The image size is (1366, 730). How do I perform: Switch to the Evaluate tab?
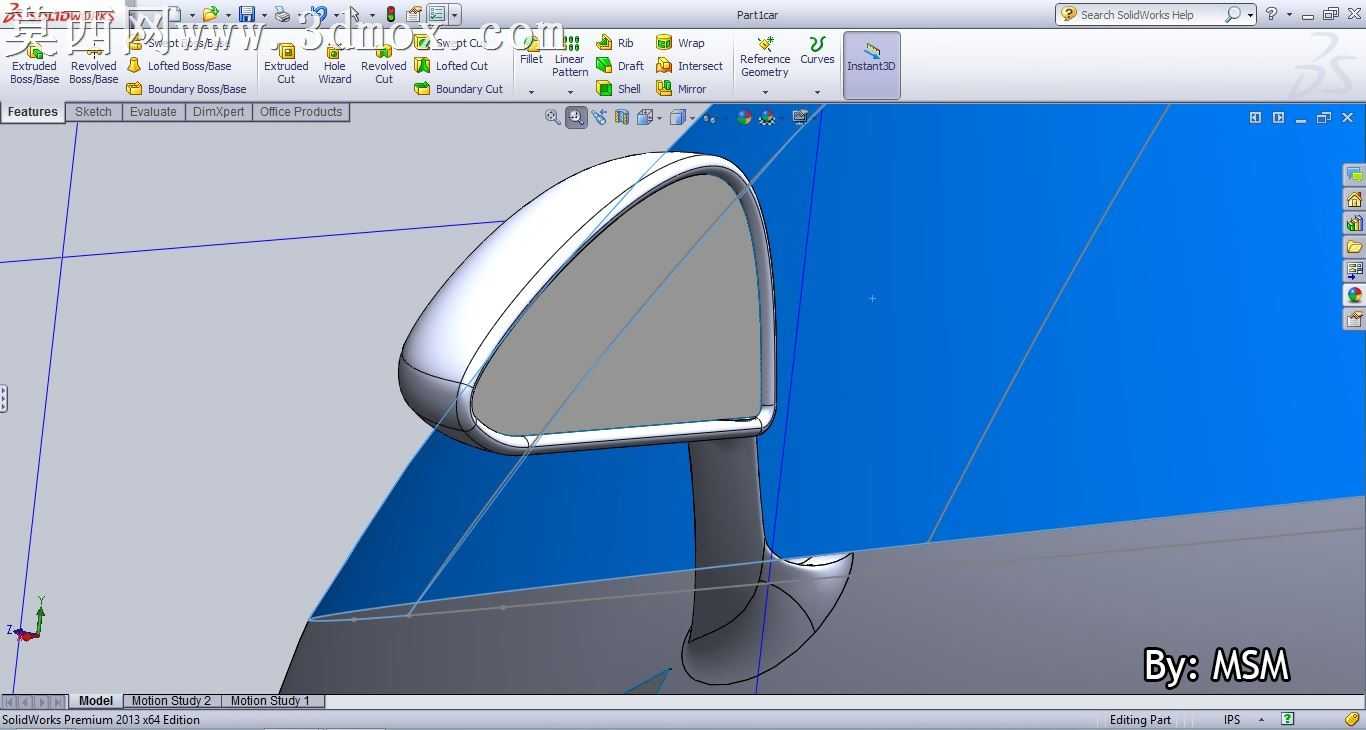point(153,112)
